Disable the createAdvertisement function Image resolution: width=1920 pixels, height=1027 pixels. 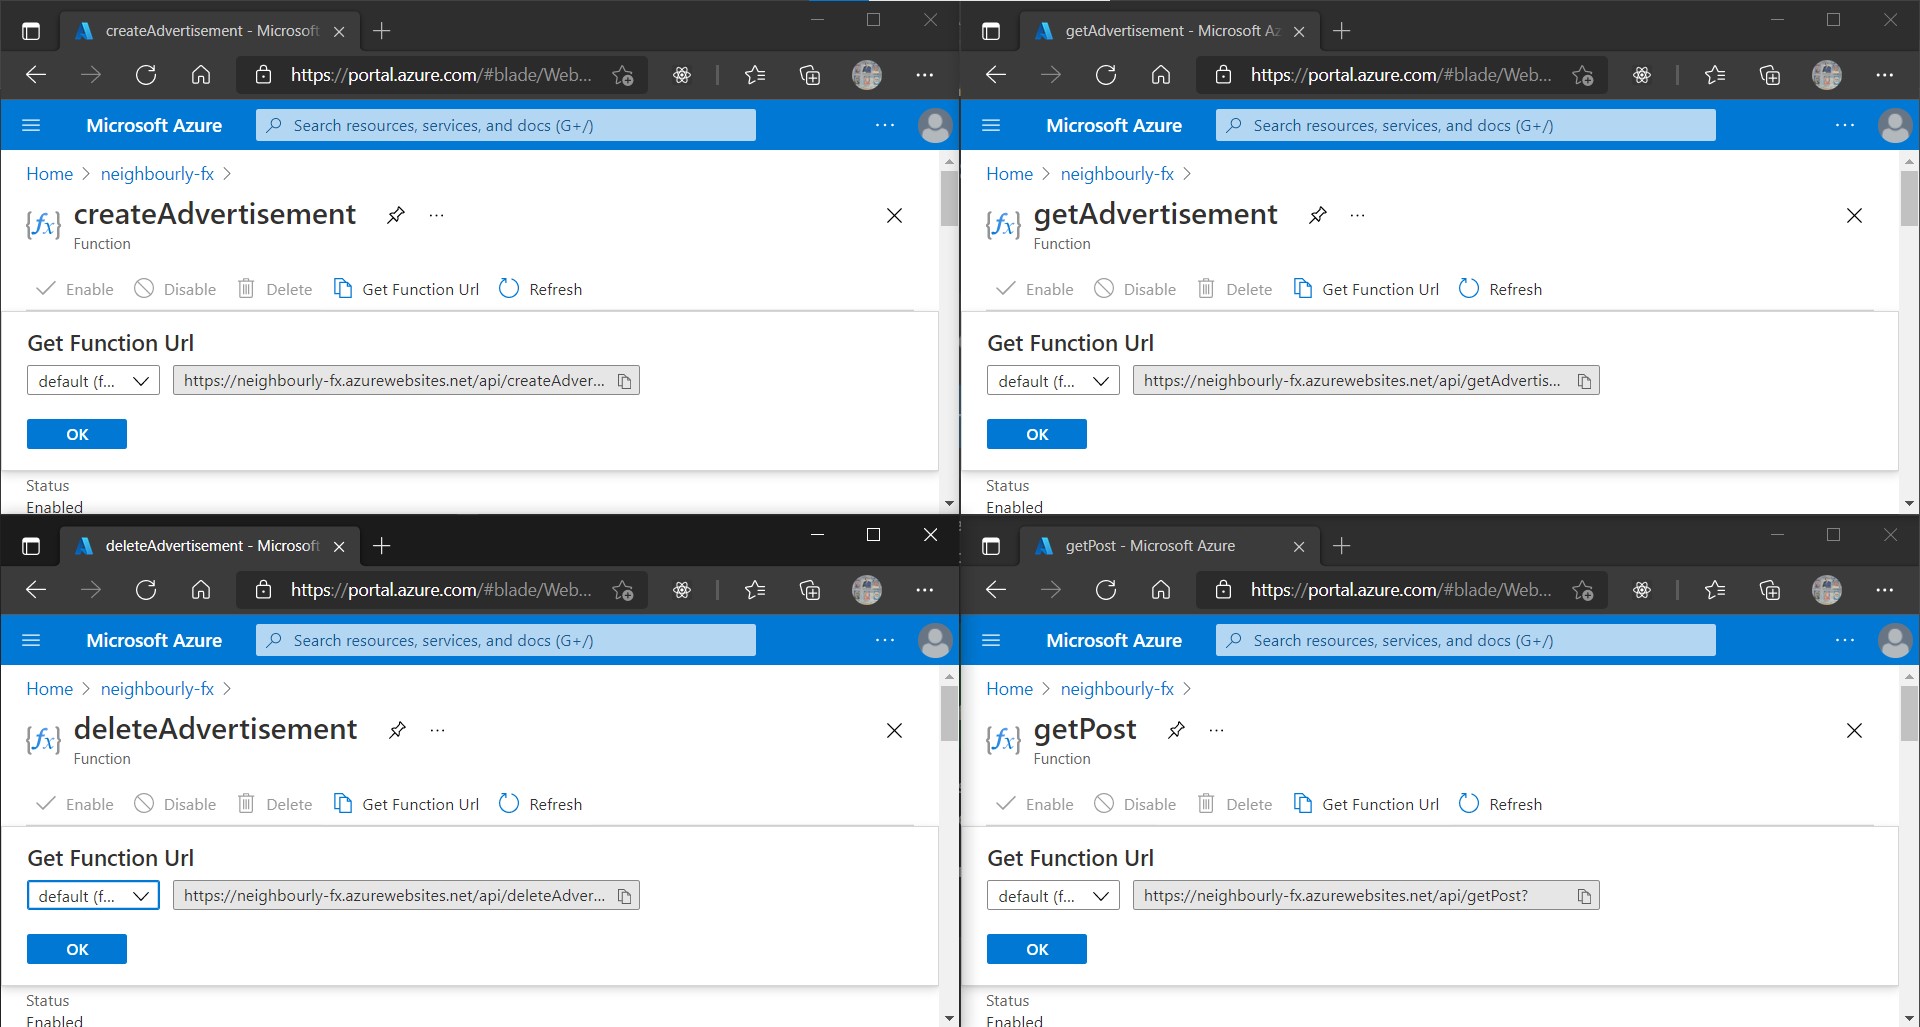(x=175, y=289)
